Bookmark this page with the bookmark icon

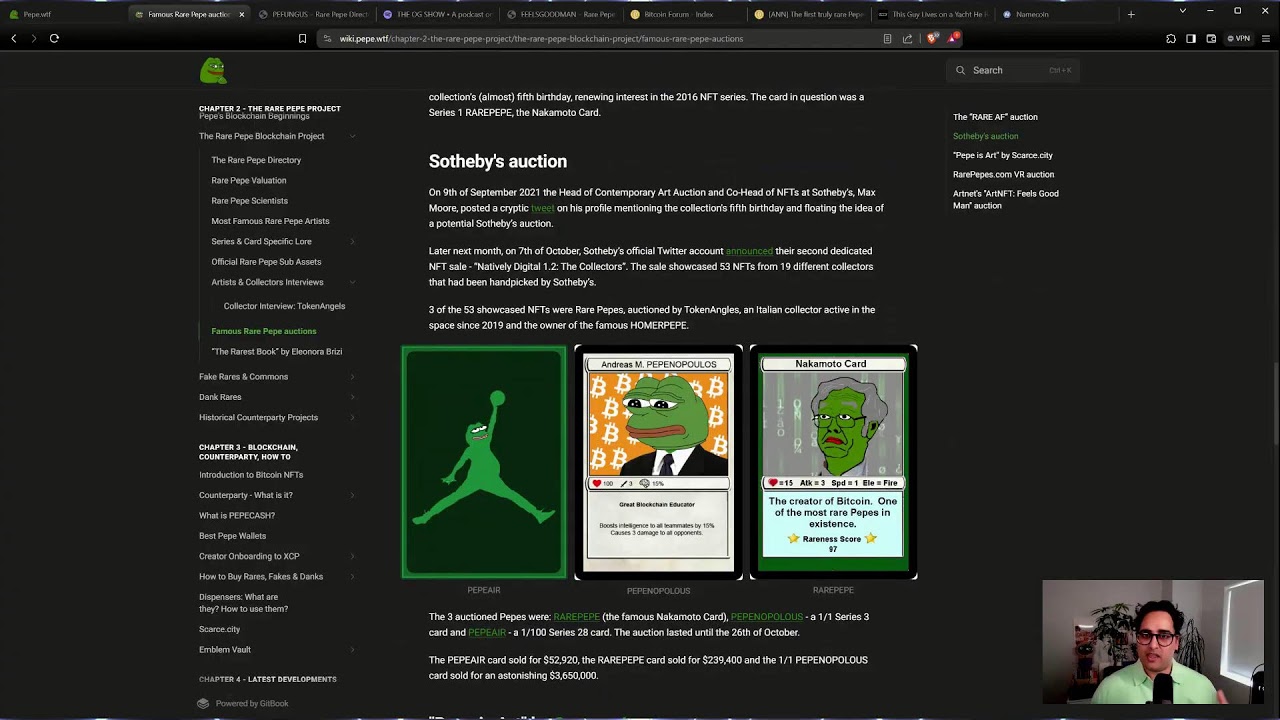tap(302, 38)
